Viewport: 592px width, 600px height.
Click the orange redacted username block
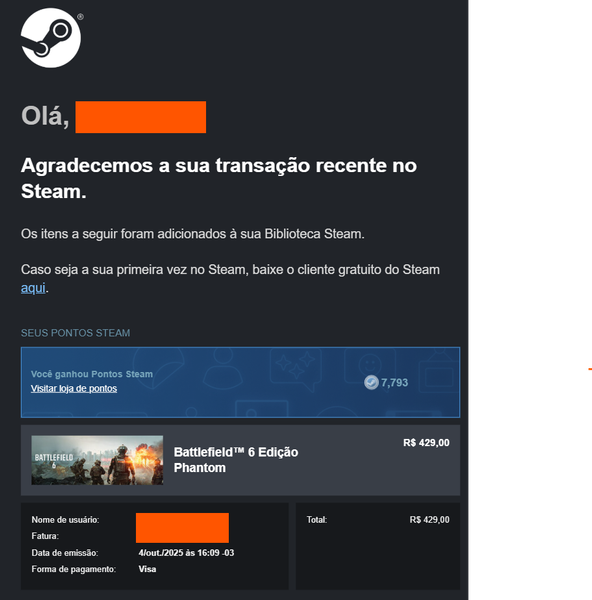tap(182, 528)
